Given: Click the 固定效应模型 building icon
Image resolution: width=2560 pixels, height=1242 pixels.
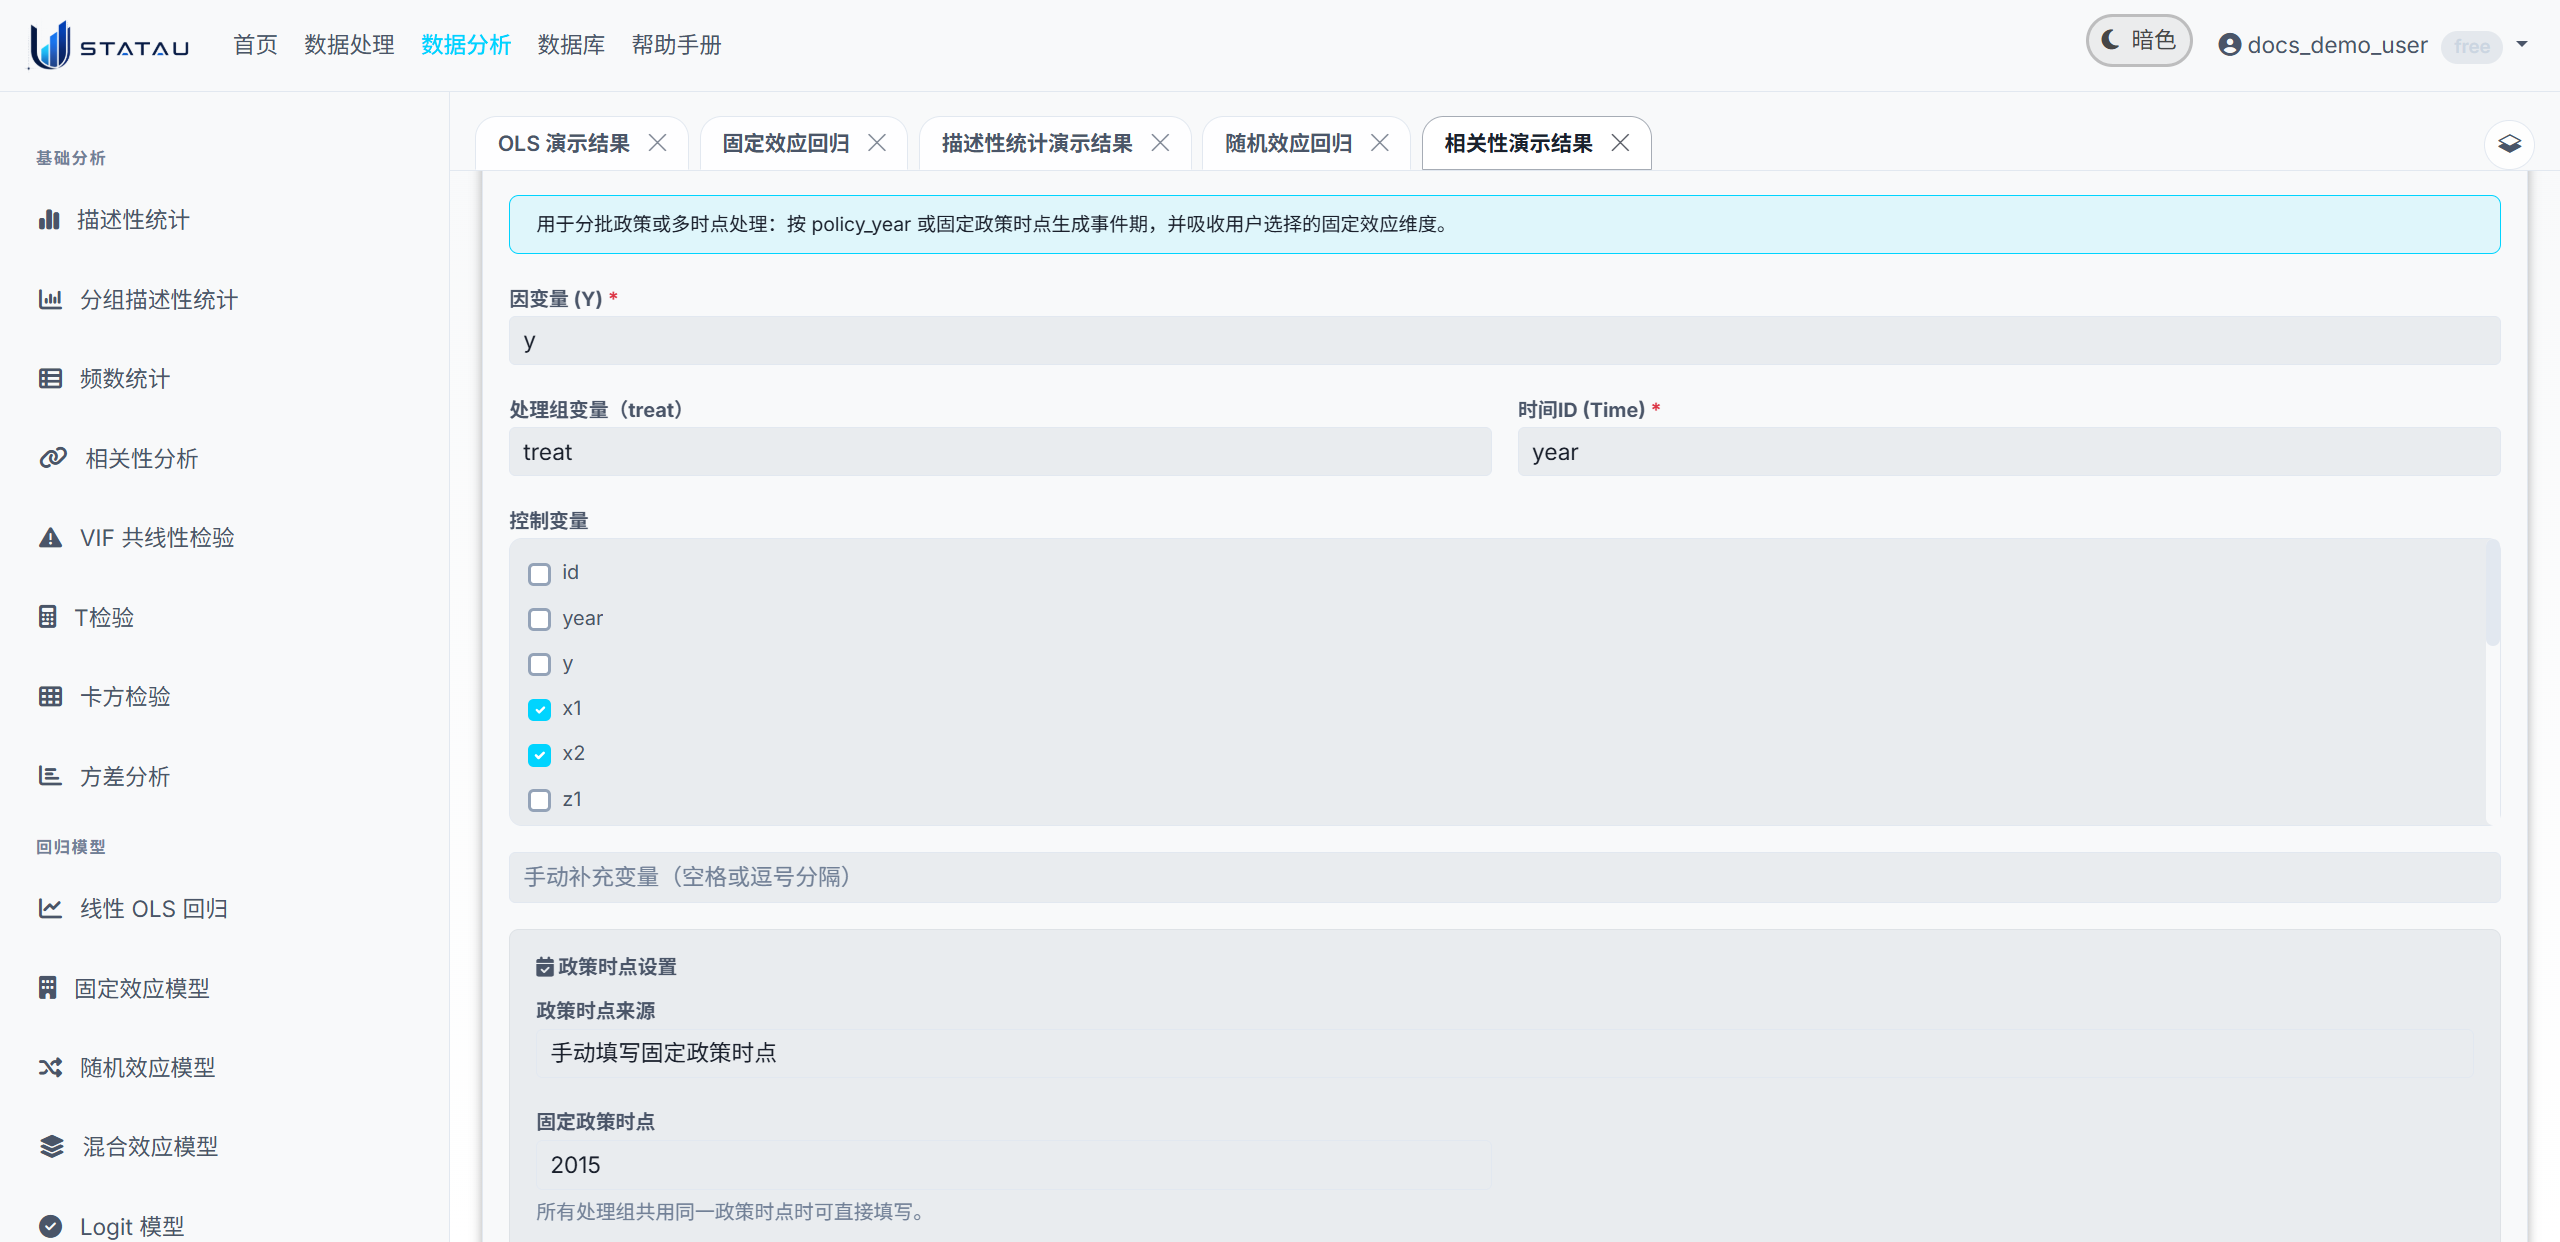Looking at the screenshot, I should click(x=47, y=988).
